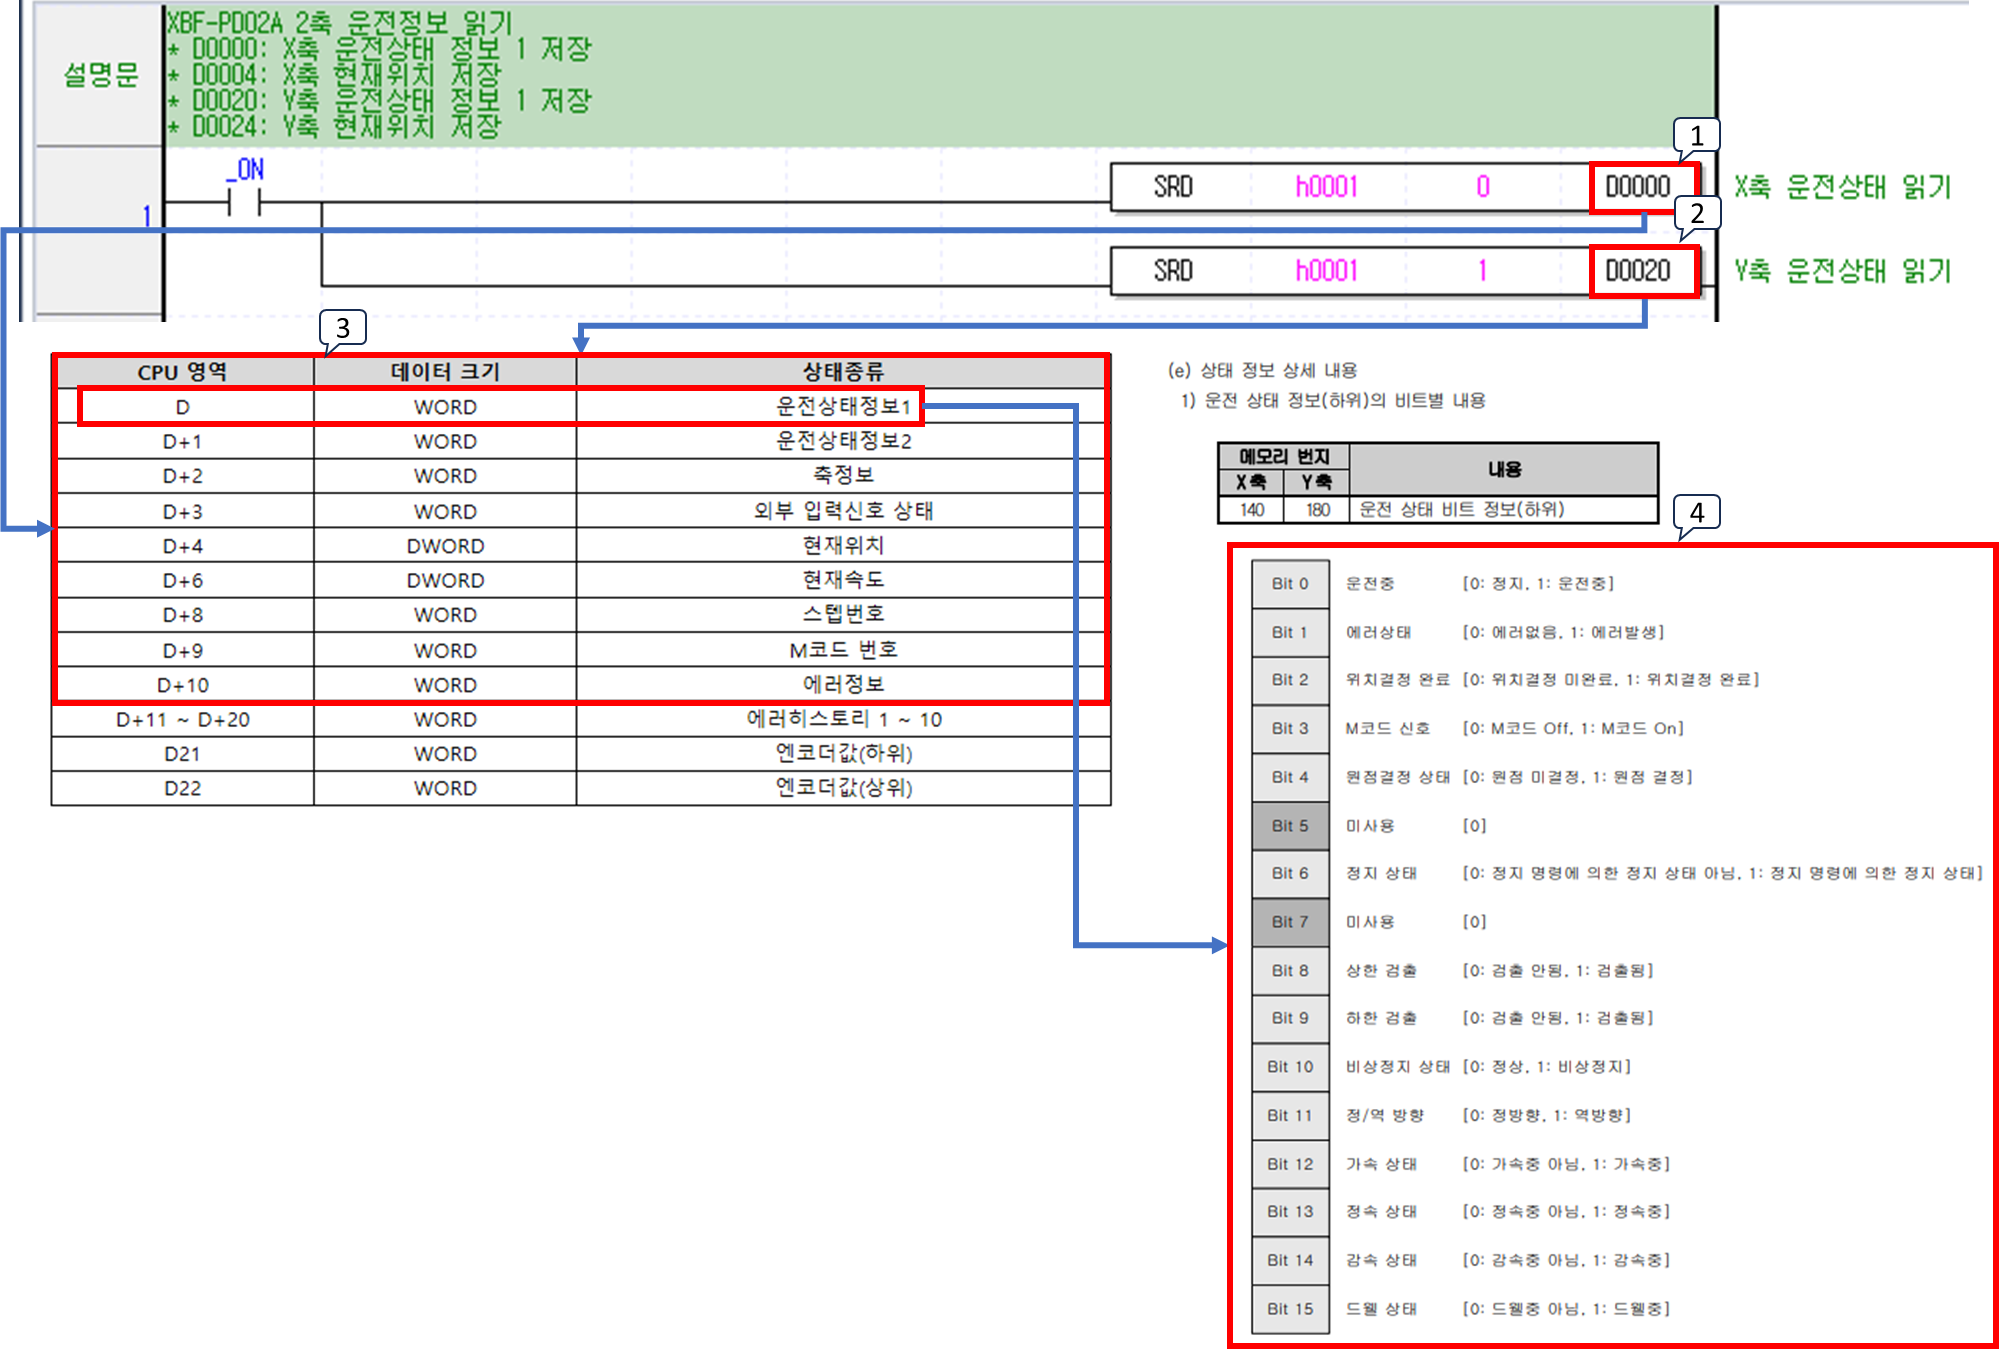Click callout badge number 3
Screen dimensions: 2005x1349
pyautogui.click(x=343, y=326)
